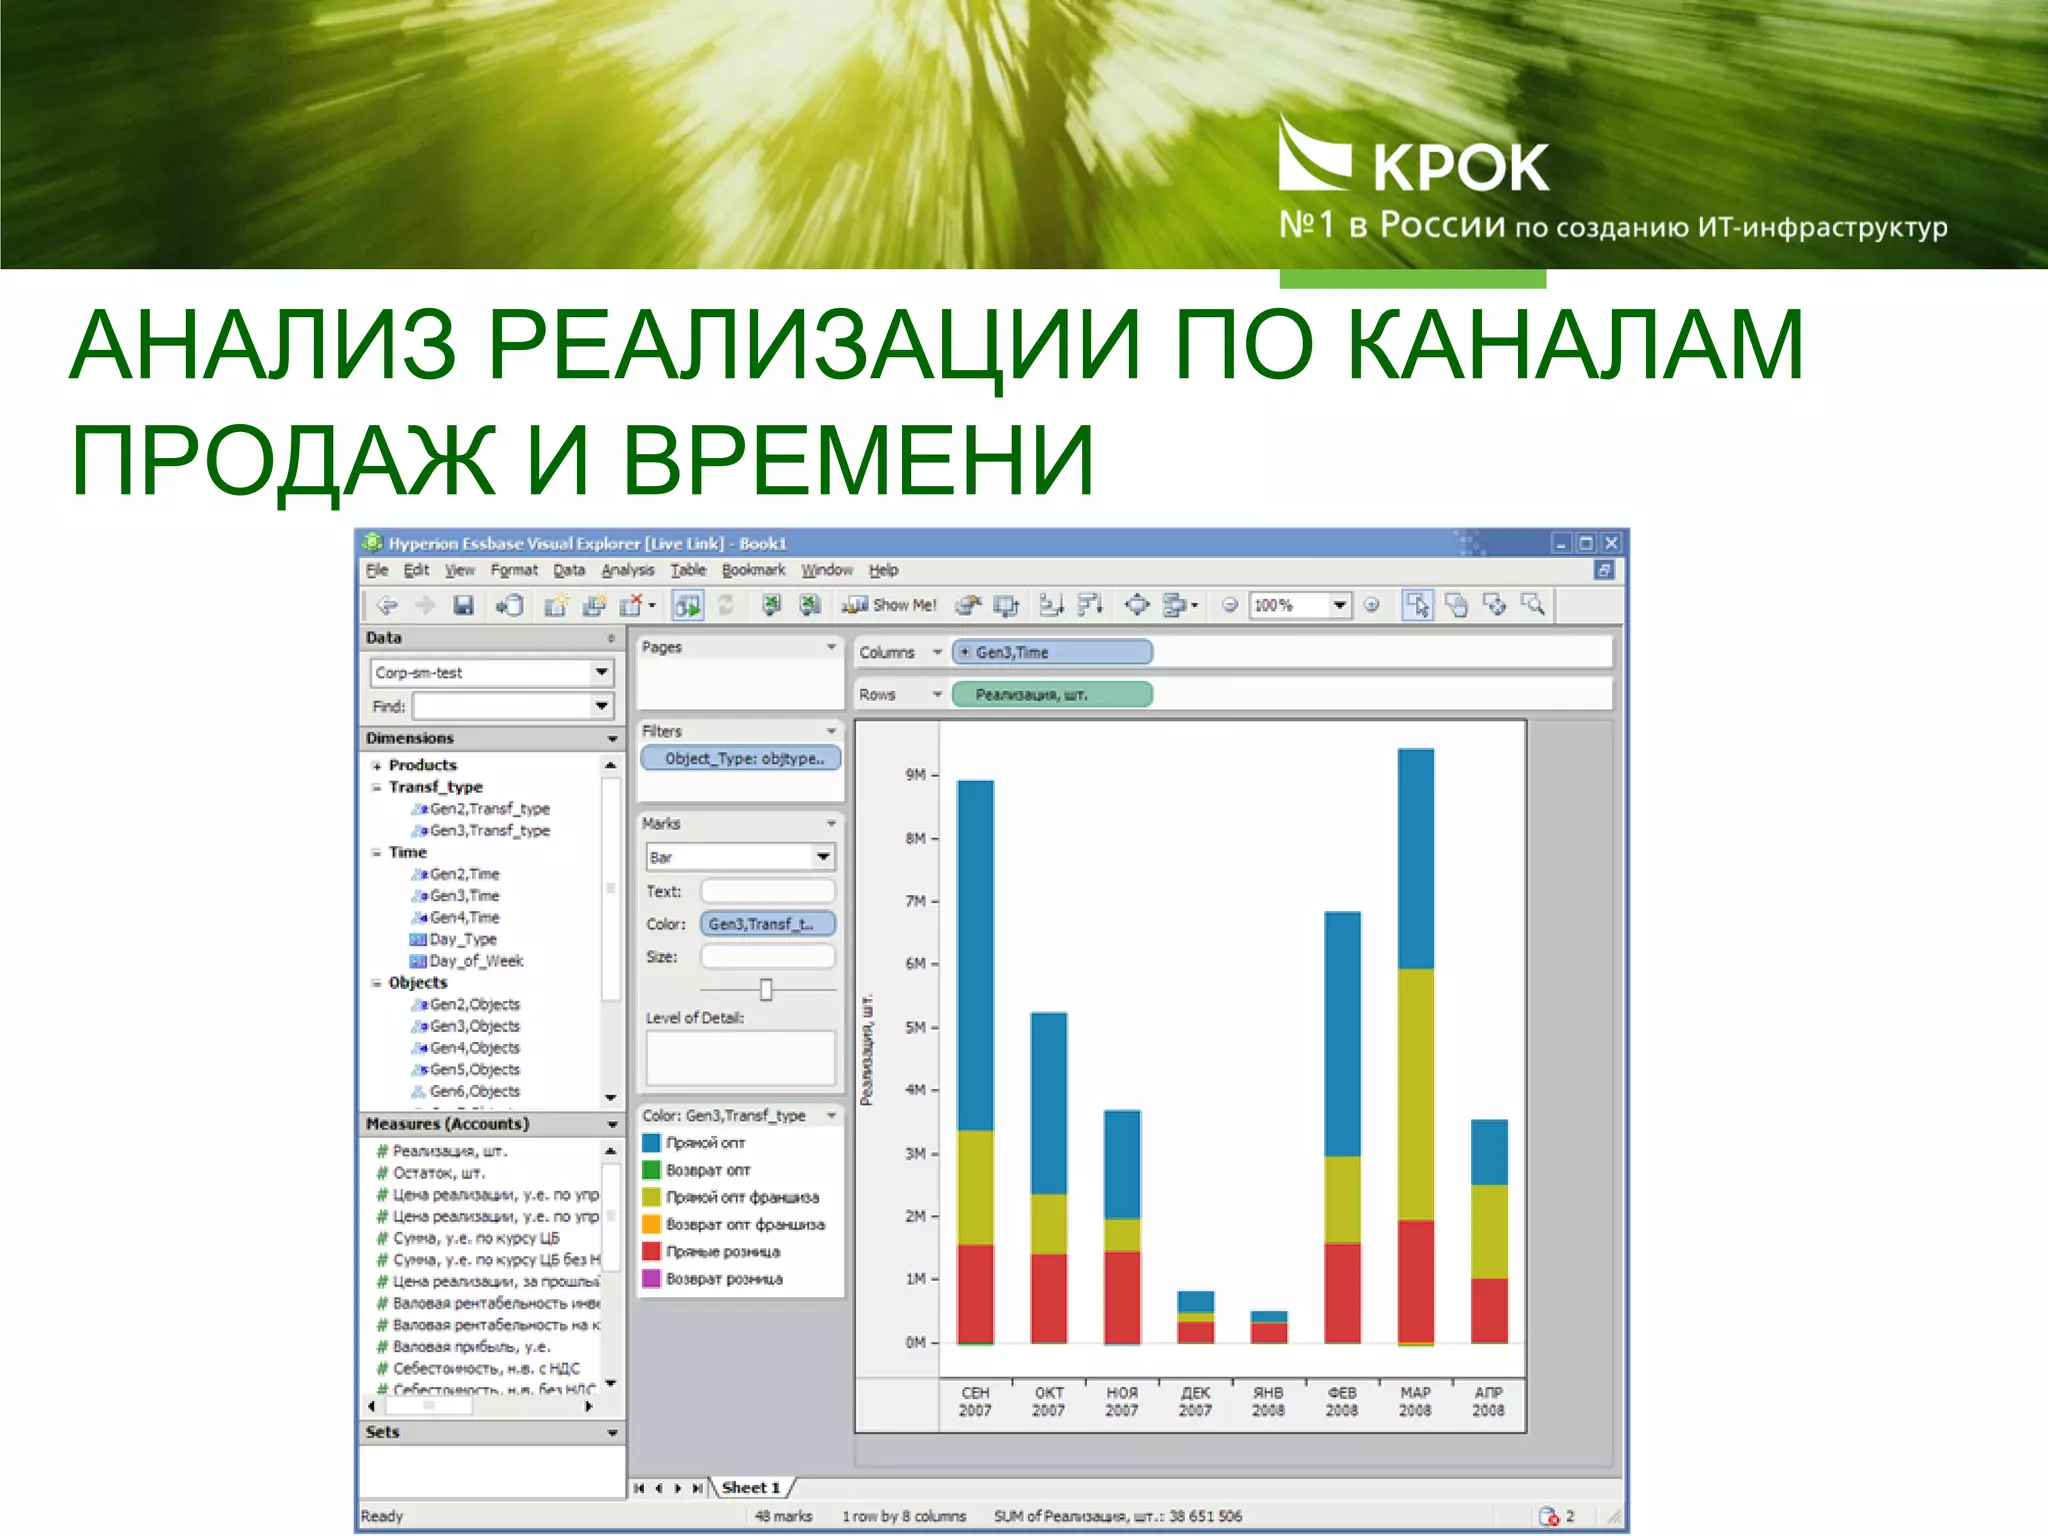This screenshot has height=1536, width=2048.
Task: Select the magnifier zoom tool icon
Action: [x=1533, y=605]
